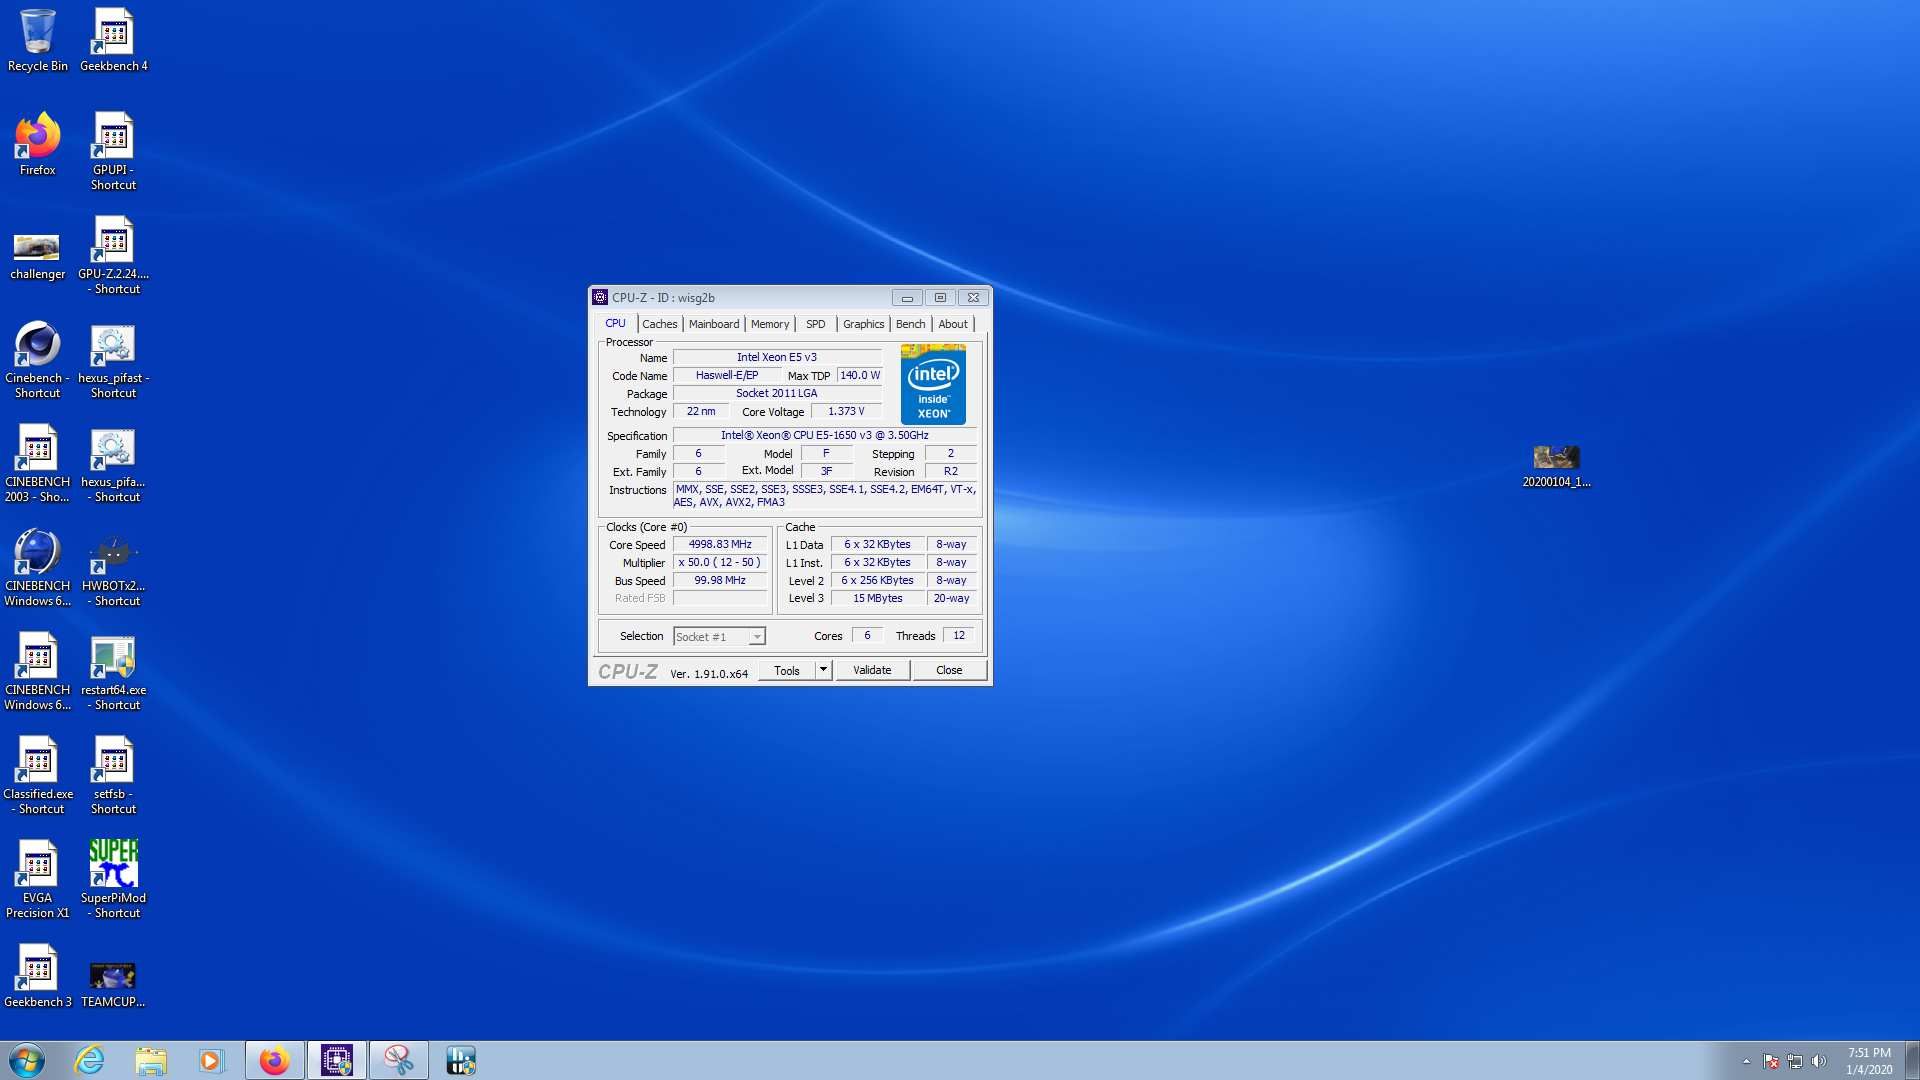Launch Internet Explorer from the taskbar
The width and height of the screenshot is (1920, 1080).
click(90, 1060)
